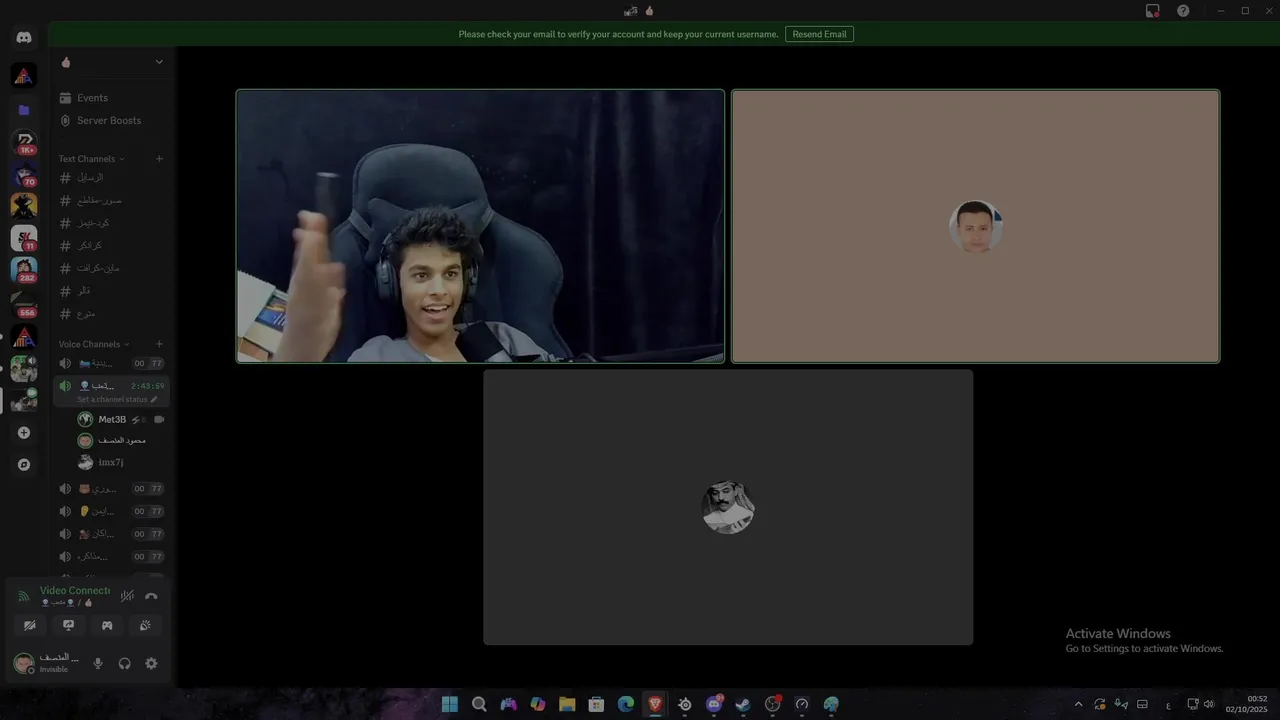The width and height of the screenshot is (1280, 720).
Task: Open Windows Start menu
Action: tap(450, 704)
